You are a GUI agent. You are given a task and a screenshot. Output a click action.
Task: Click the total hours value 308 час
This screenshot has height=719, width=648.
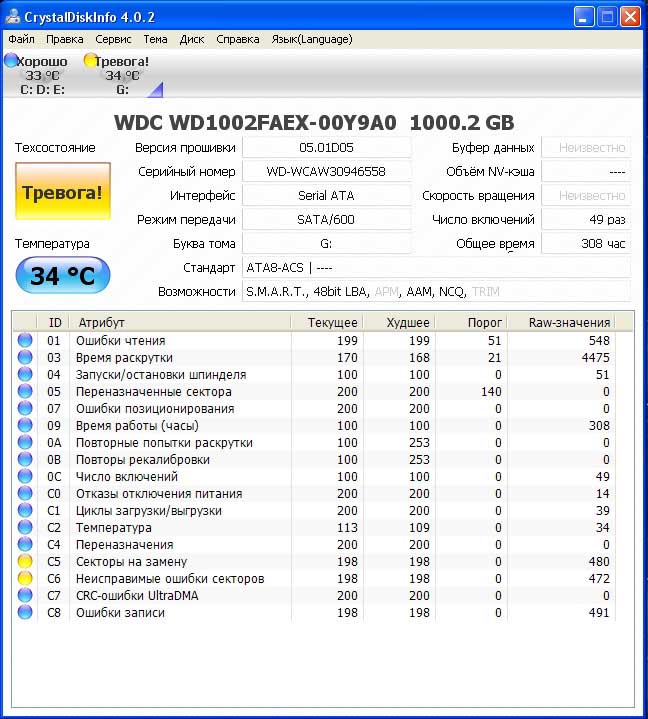[x=586, y=243]
